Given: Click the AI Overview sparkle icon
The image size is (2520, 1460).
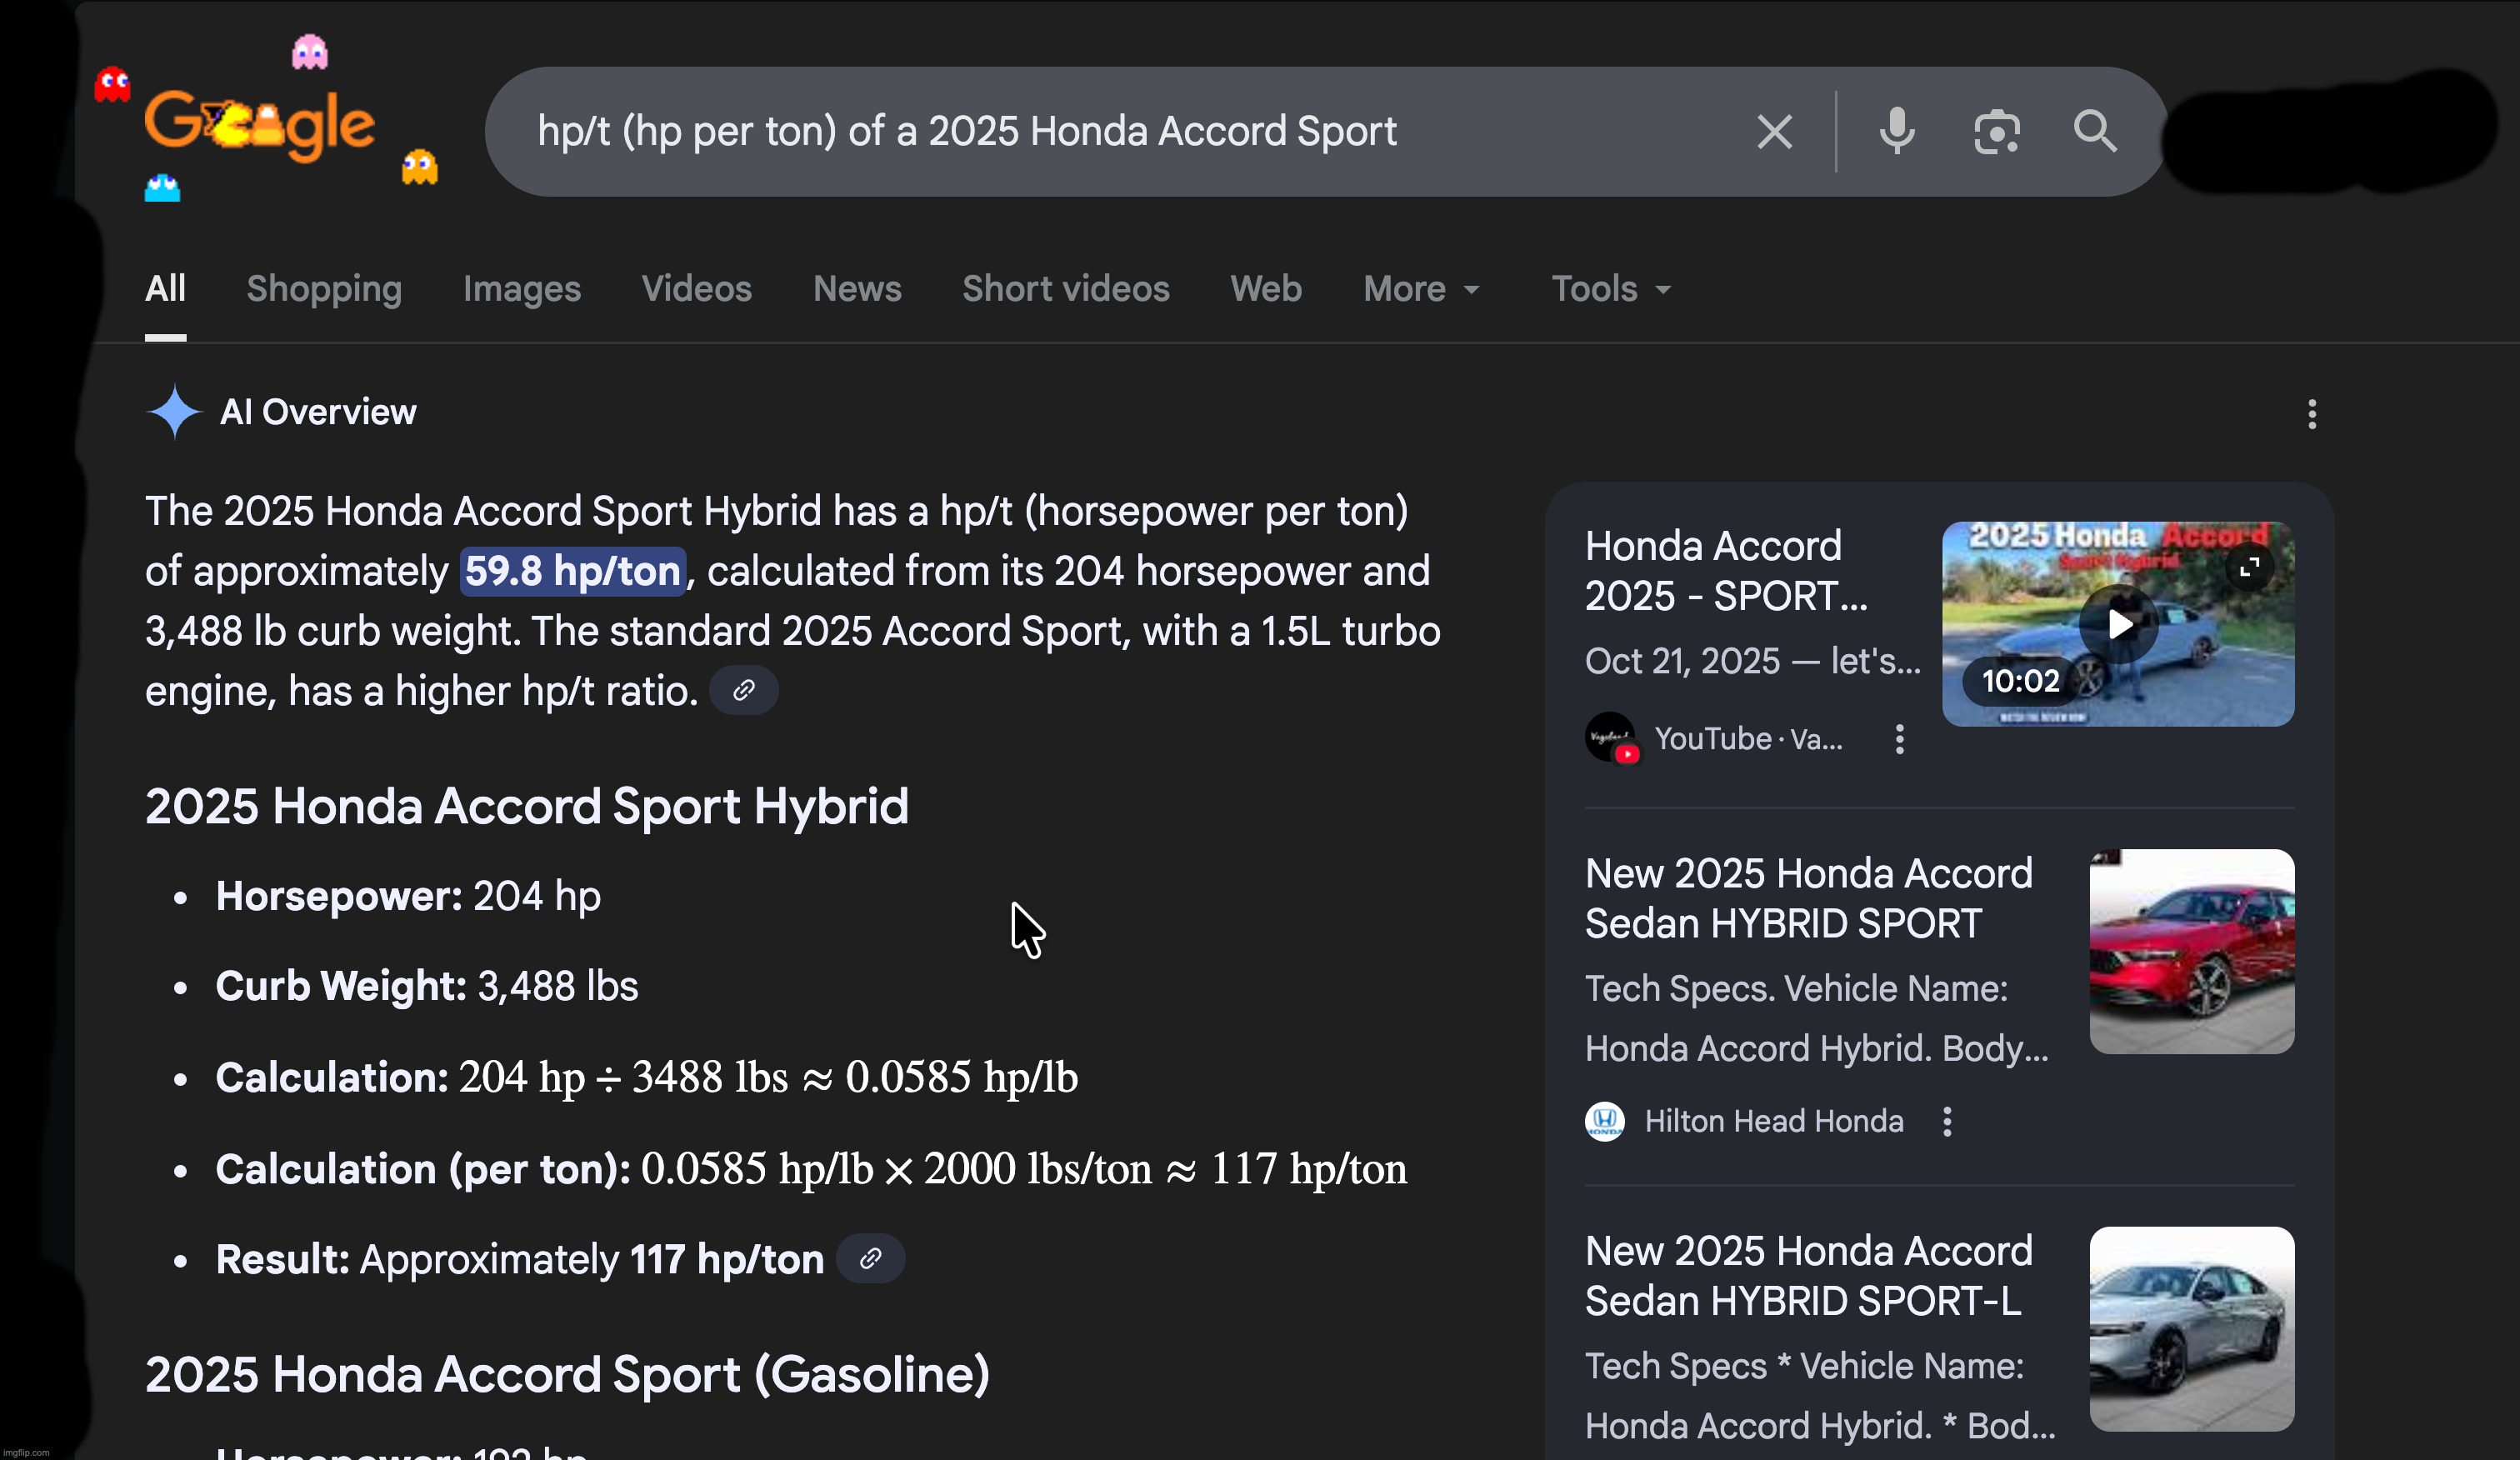Looking at the screenshot, I should click(174, 411).
